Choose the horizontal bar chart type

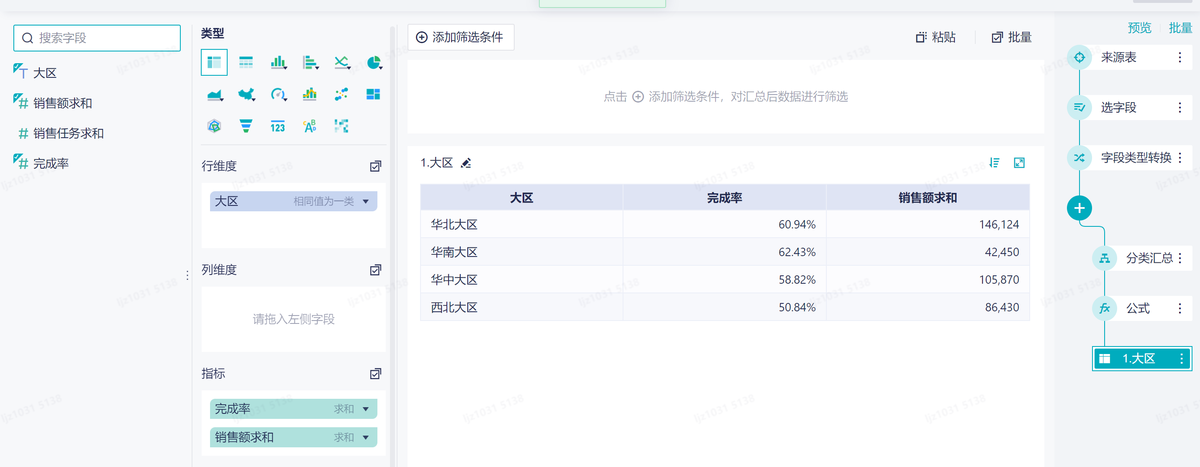click(311, 63)
